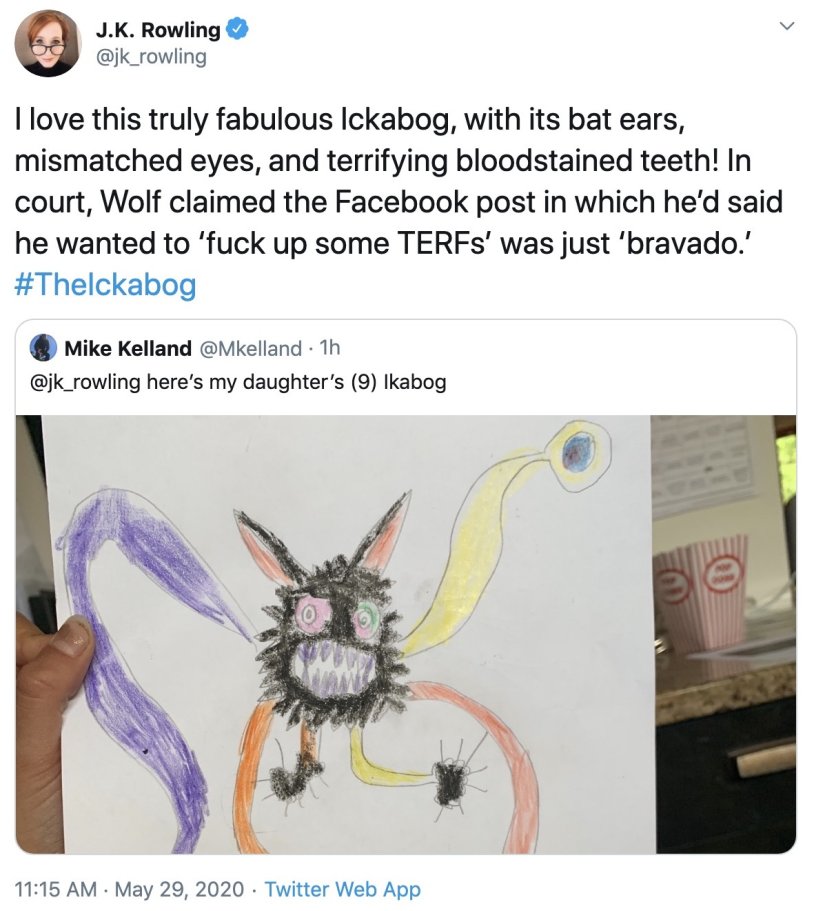The height and width of the screenshot is (911, 814).
Task: Follow the #TheIckabog hashtag link
Action: (105, 285)
